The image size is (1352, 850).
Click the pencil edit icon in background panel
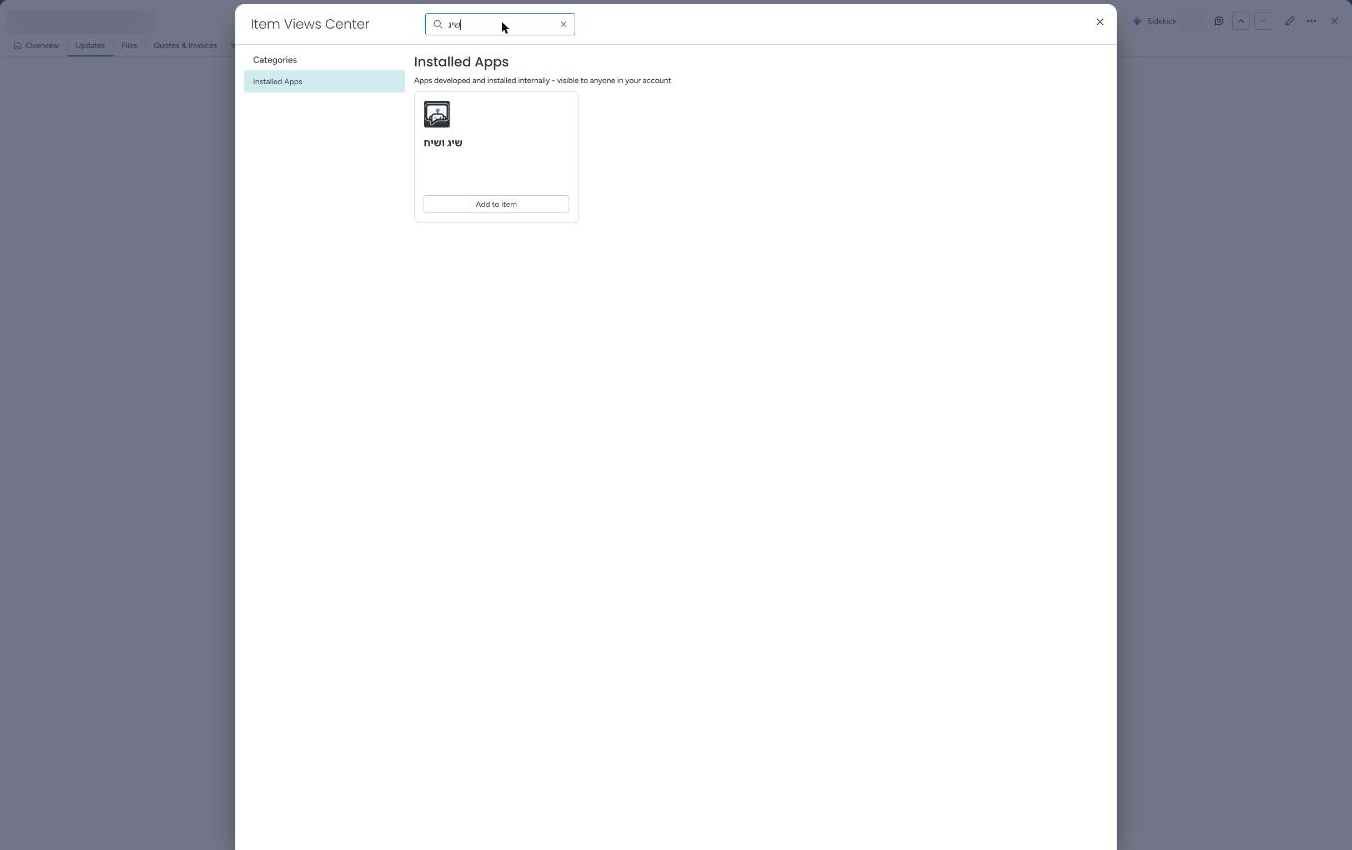pyautogui.click(x=1290, y=21)
